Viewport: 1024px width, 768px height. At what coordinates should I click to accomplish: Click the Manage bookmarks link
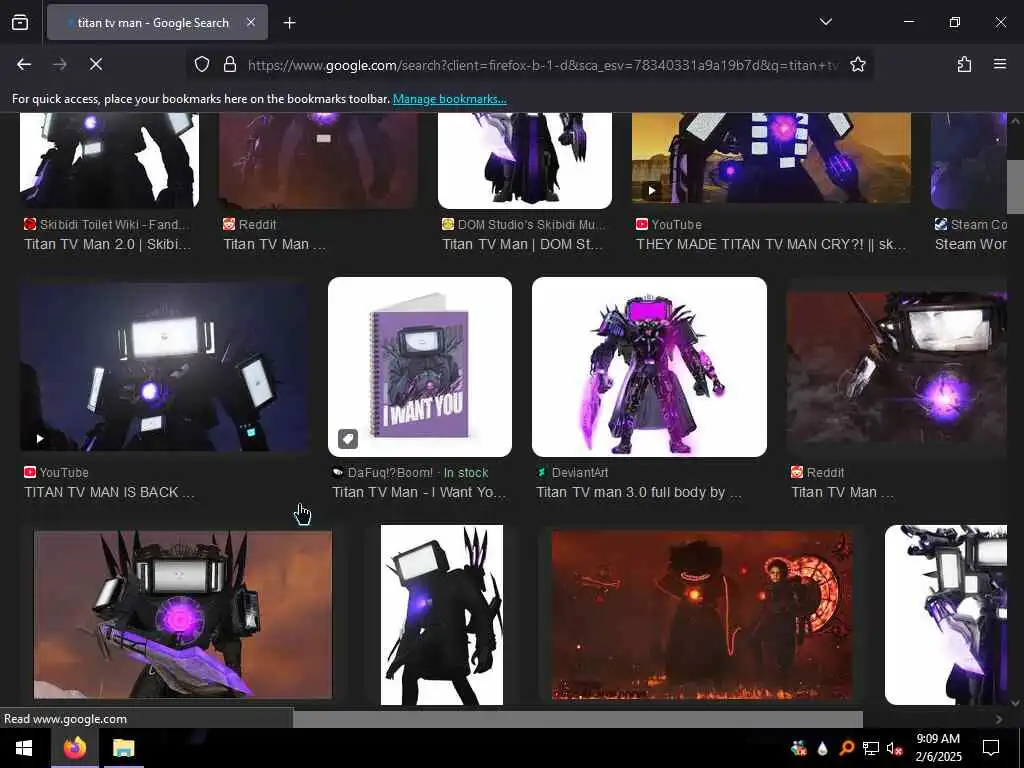pyautogui.click(x=449, y=99)
